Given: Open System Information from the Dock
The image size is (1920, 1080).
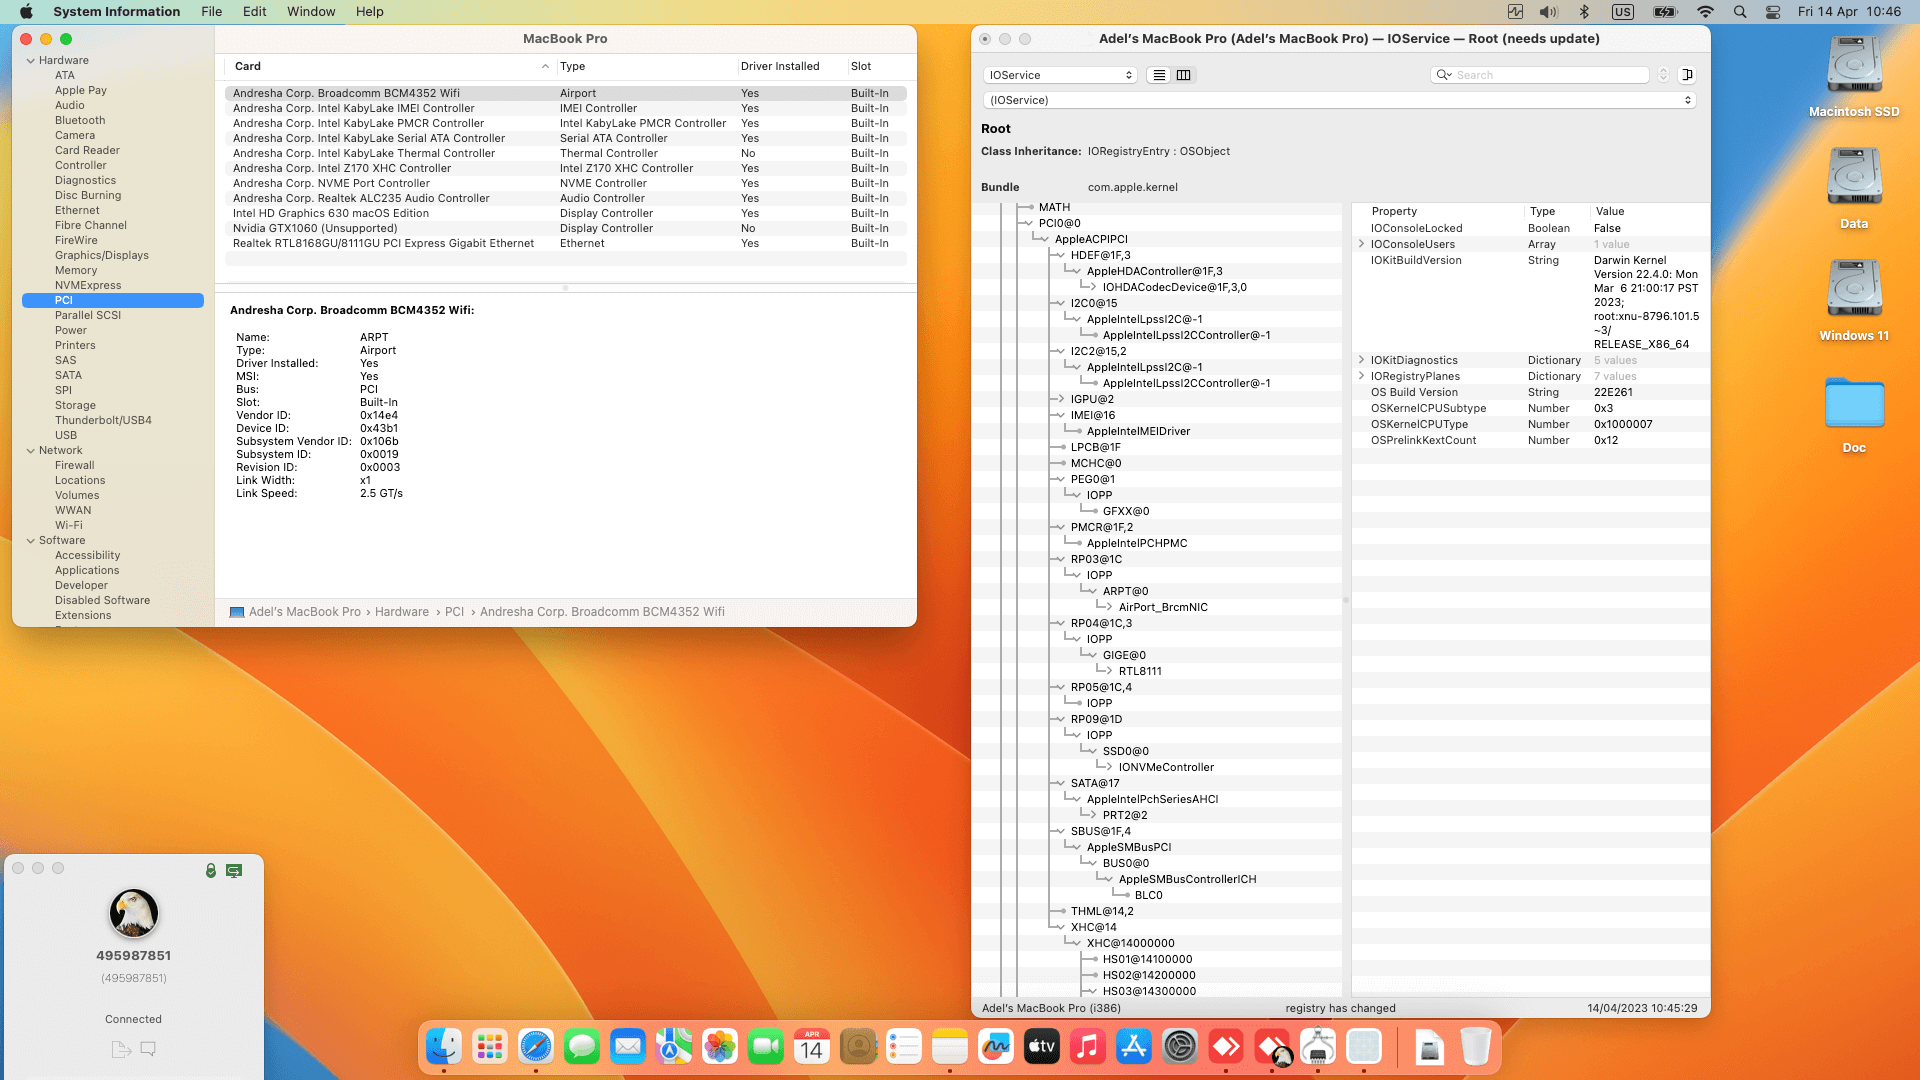Looking at the screenshot, I should coord(1318,1047).
